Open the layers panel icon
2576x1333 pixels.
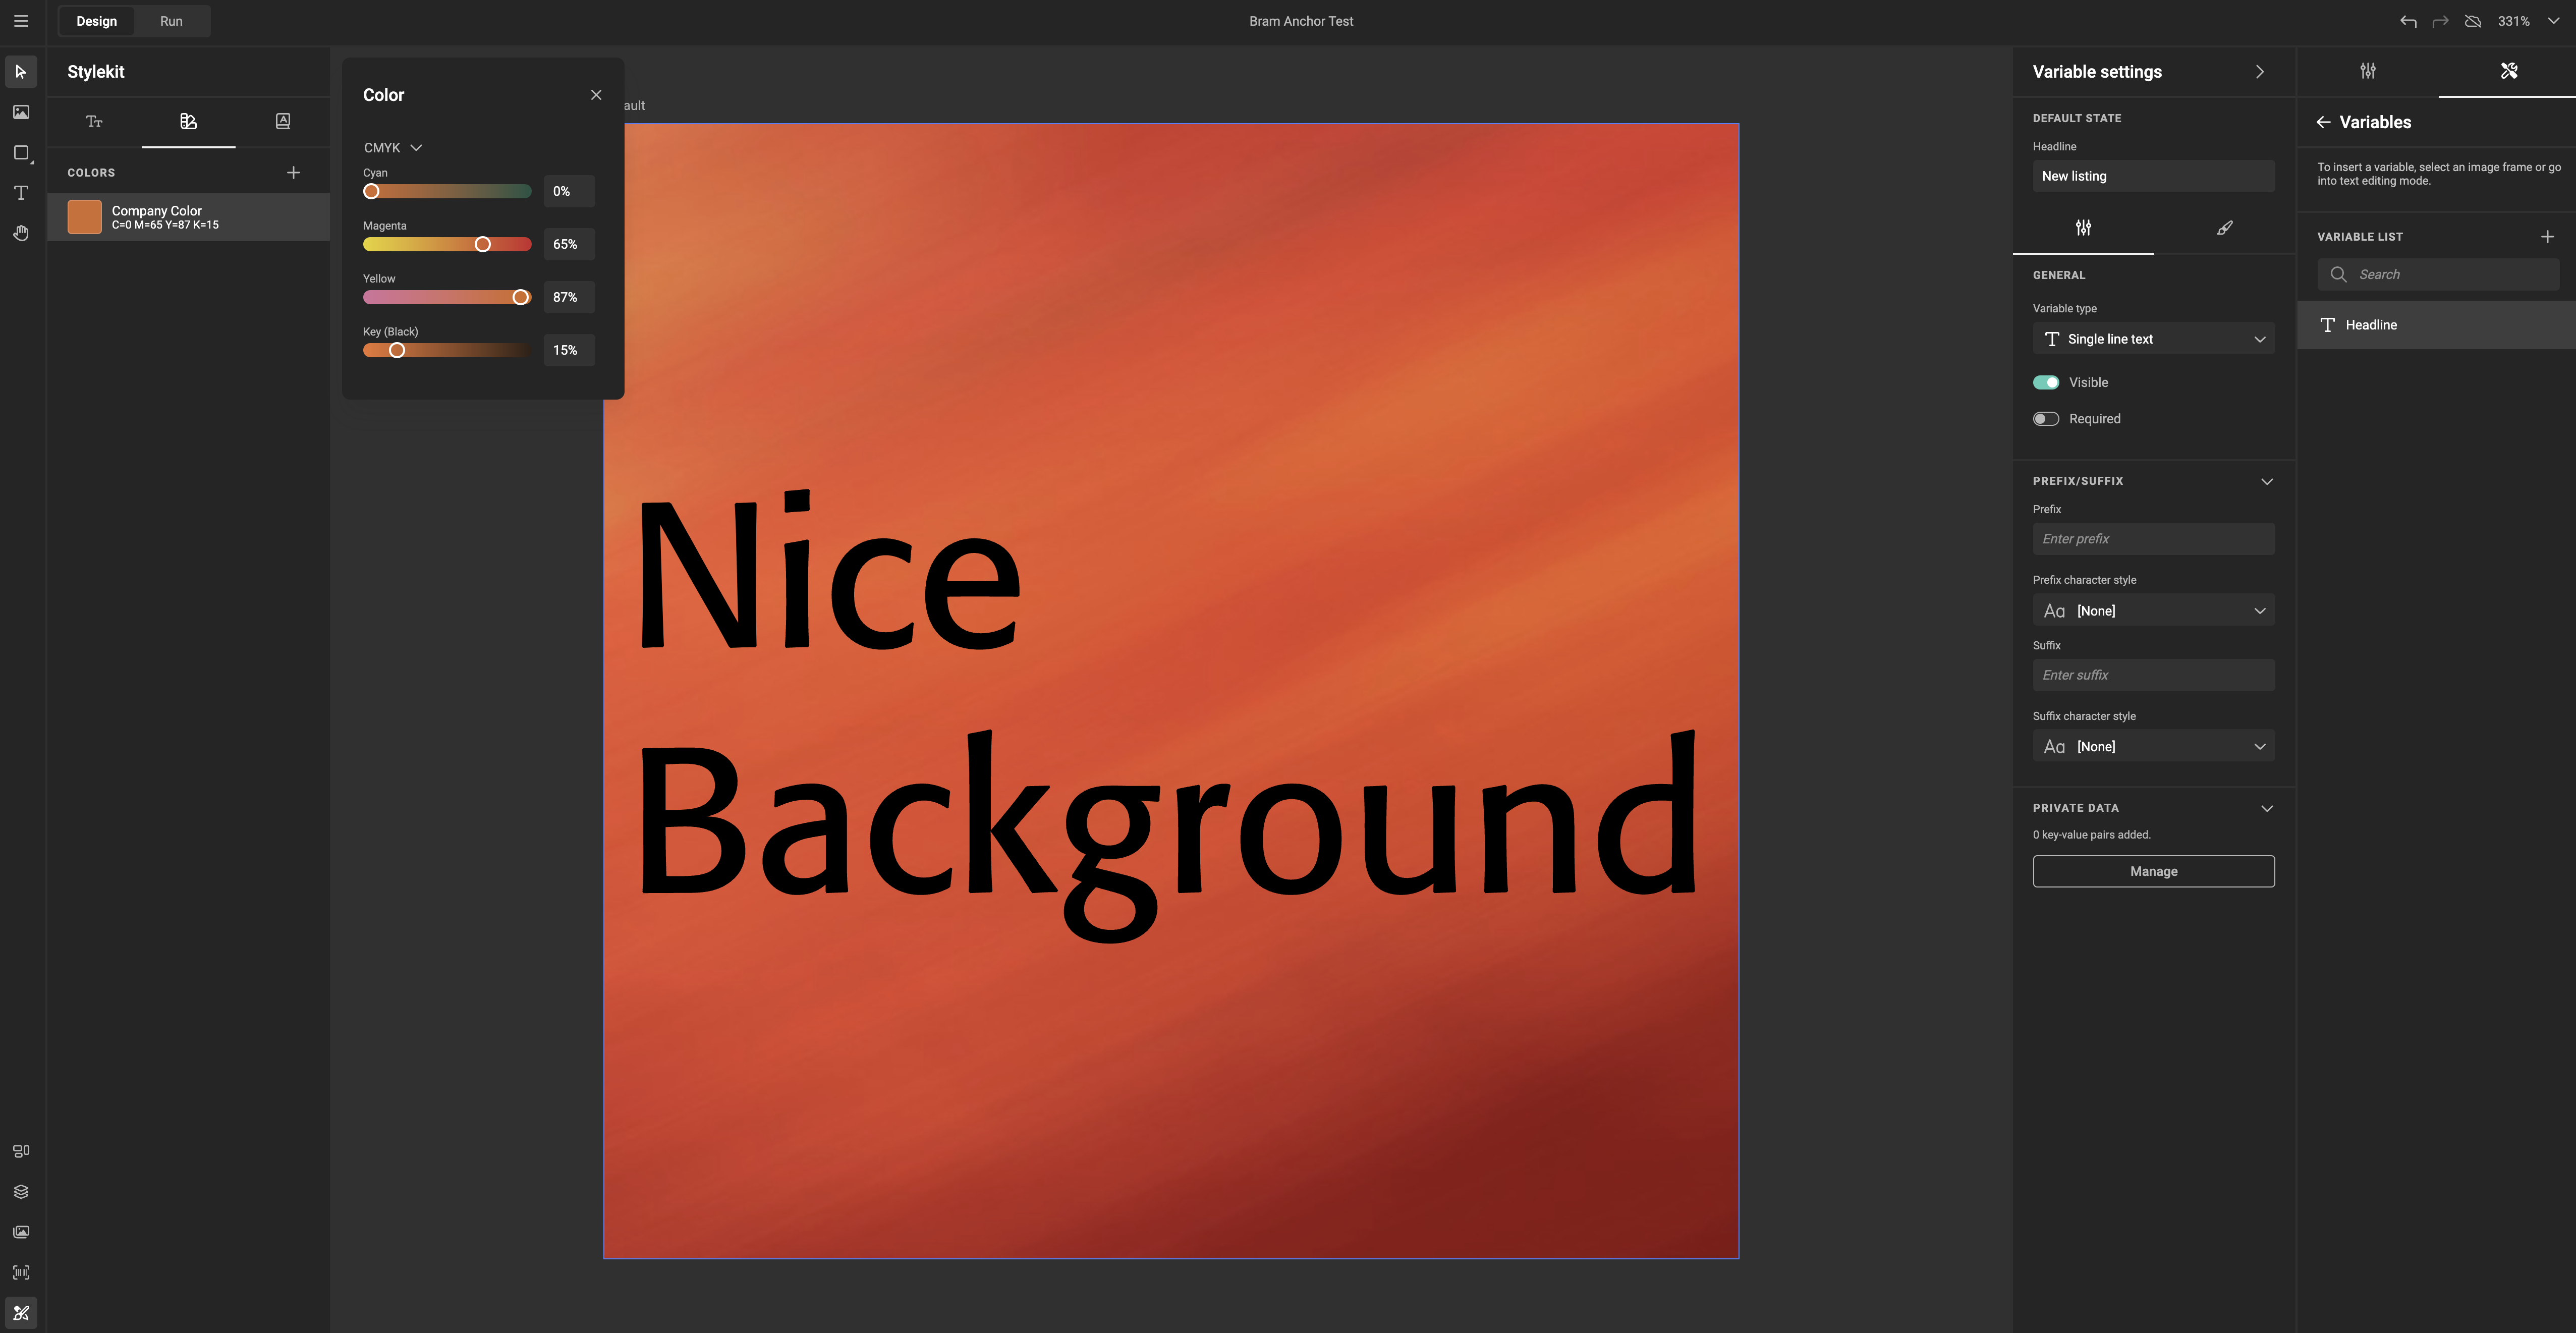(x=21, y=1192)
